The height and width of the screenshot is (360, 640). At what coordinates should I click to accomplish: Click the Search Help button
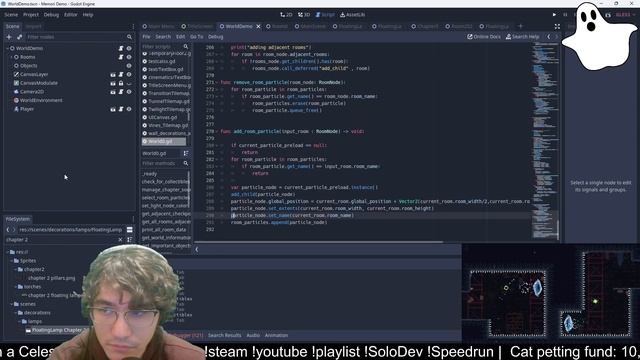[522, 37]
